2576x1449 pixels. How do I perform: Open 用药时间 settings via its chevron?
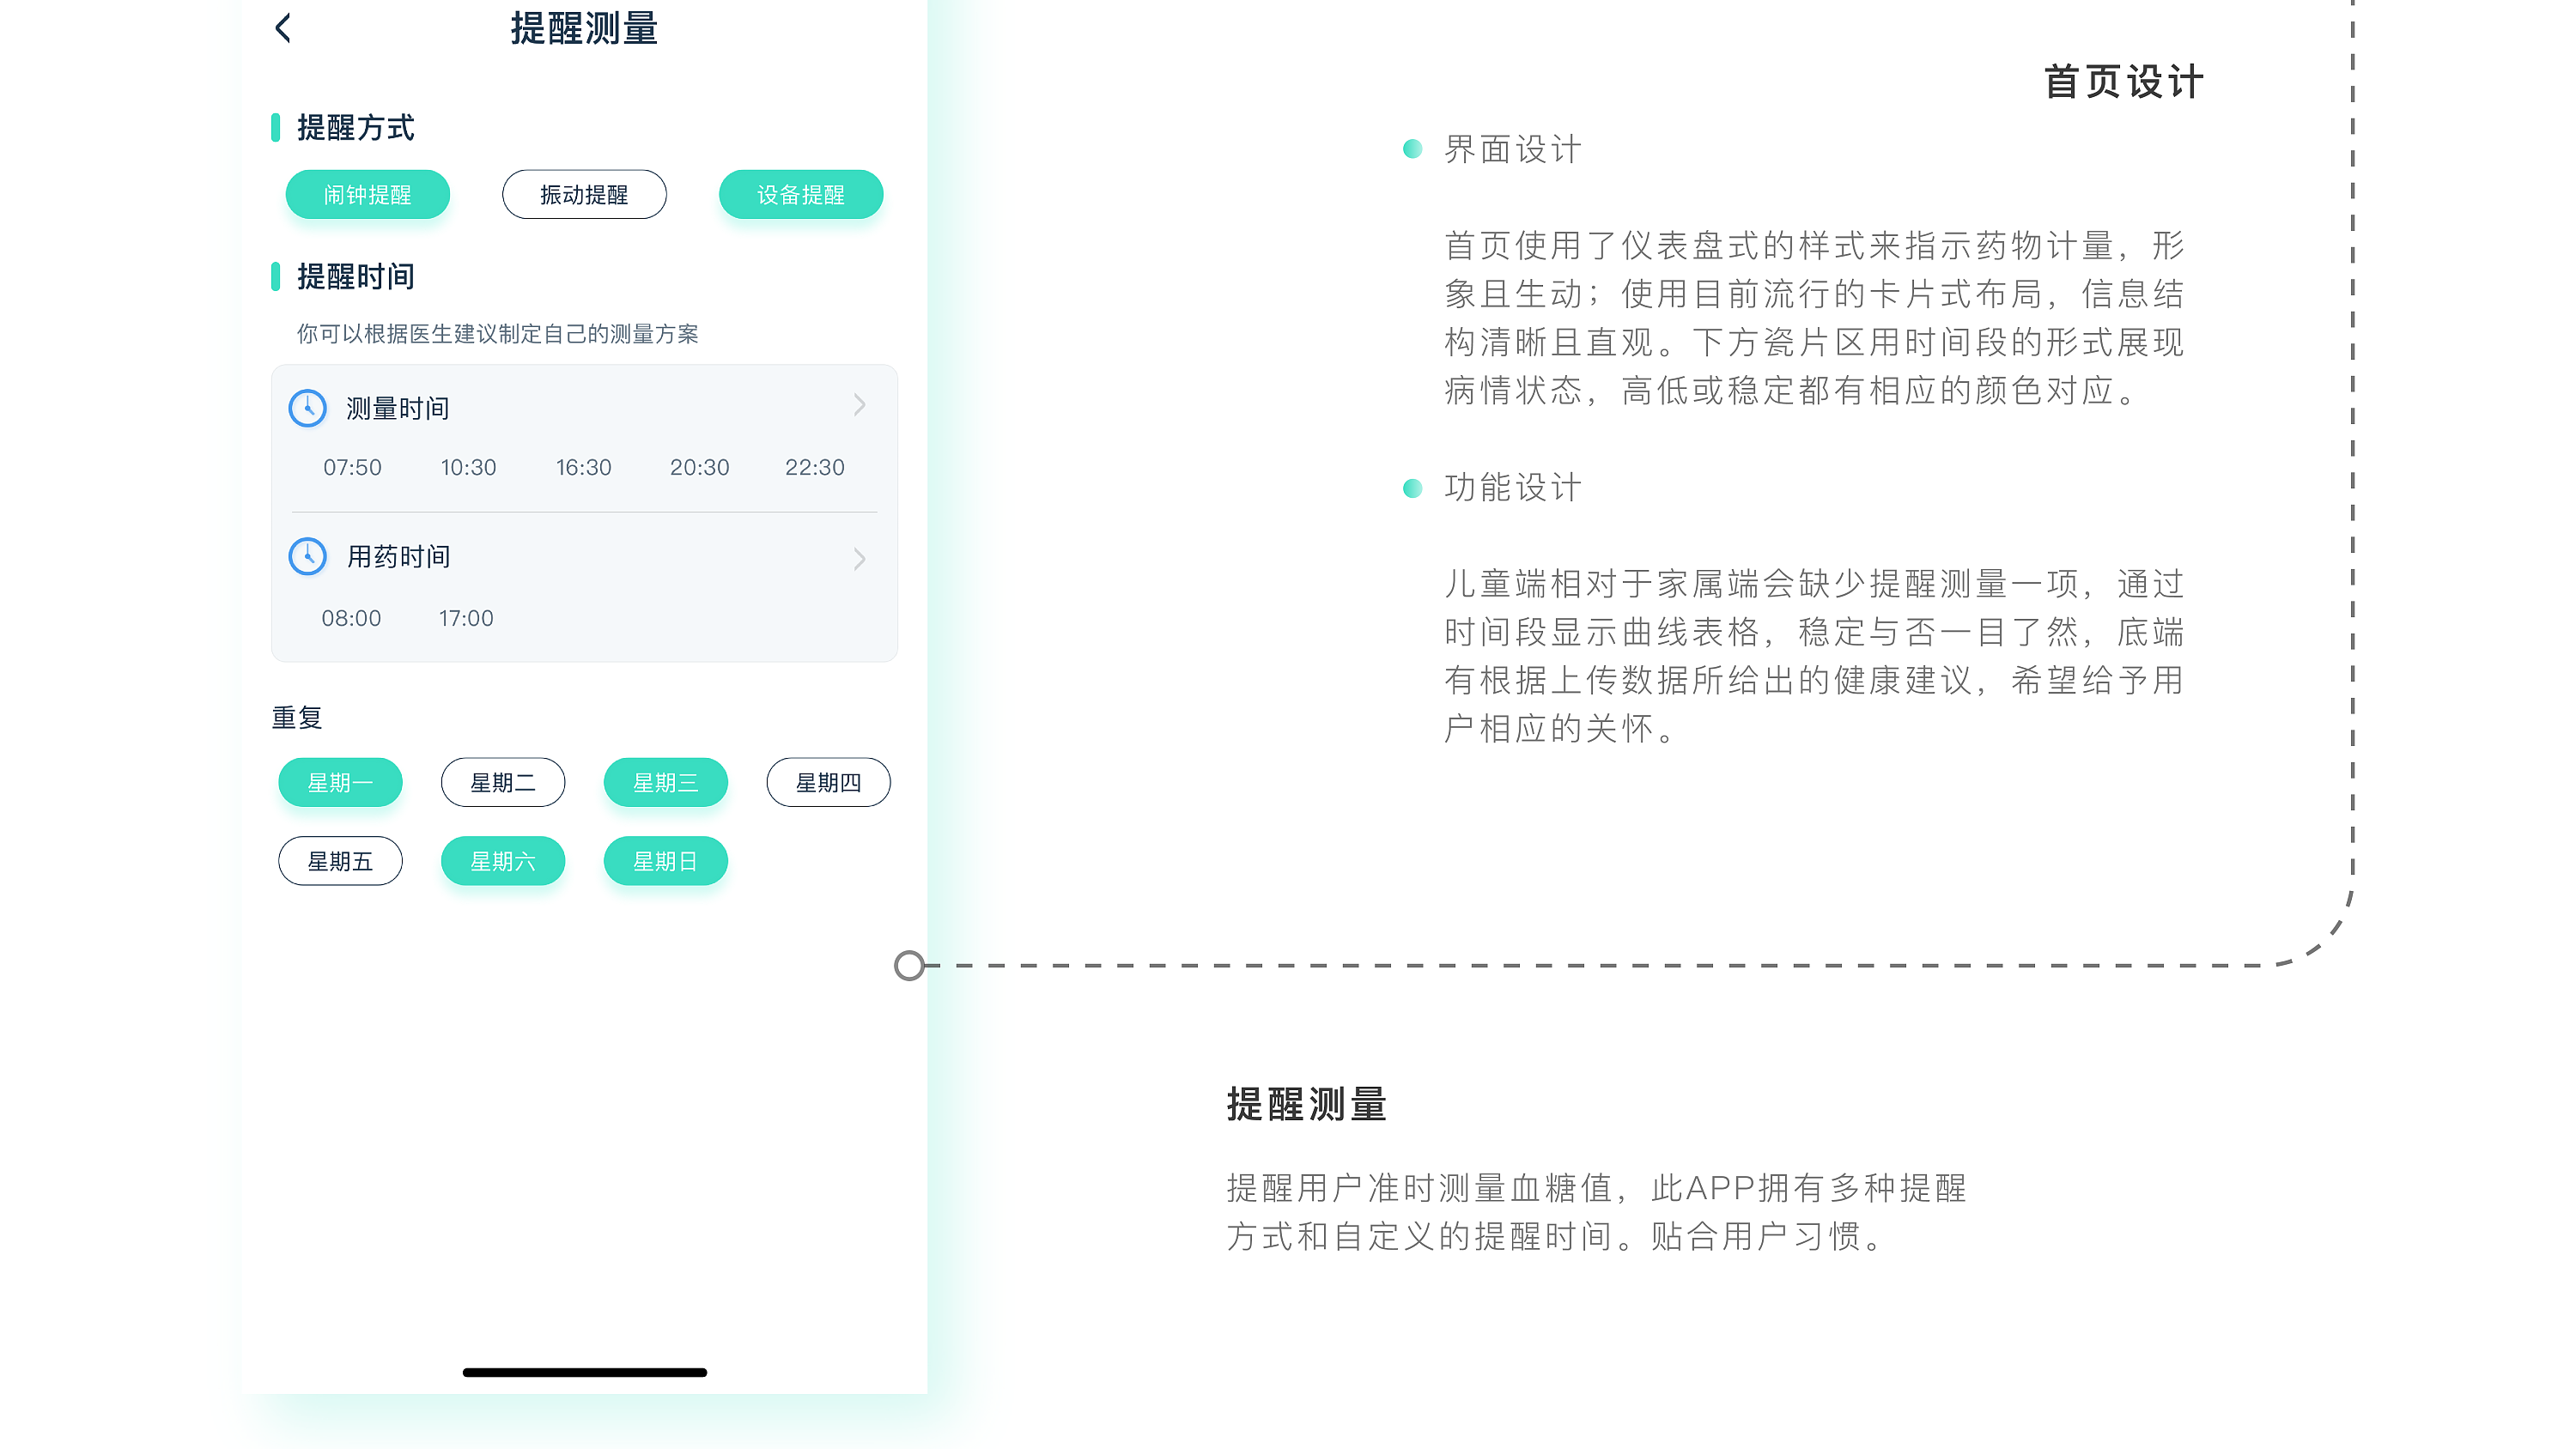click(x=860, y=559)
